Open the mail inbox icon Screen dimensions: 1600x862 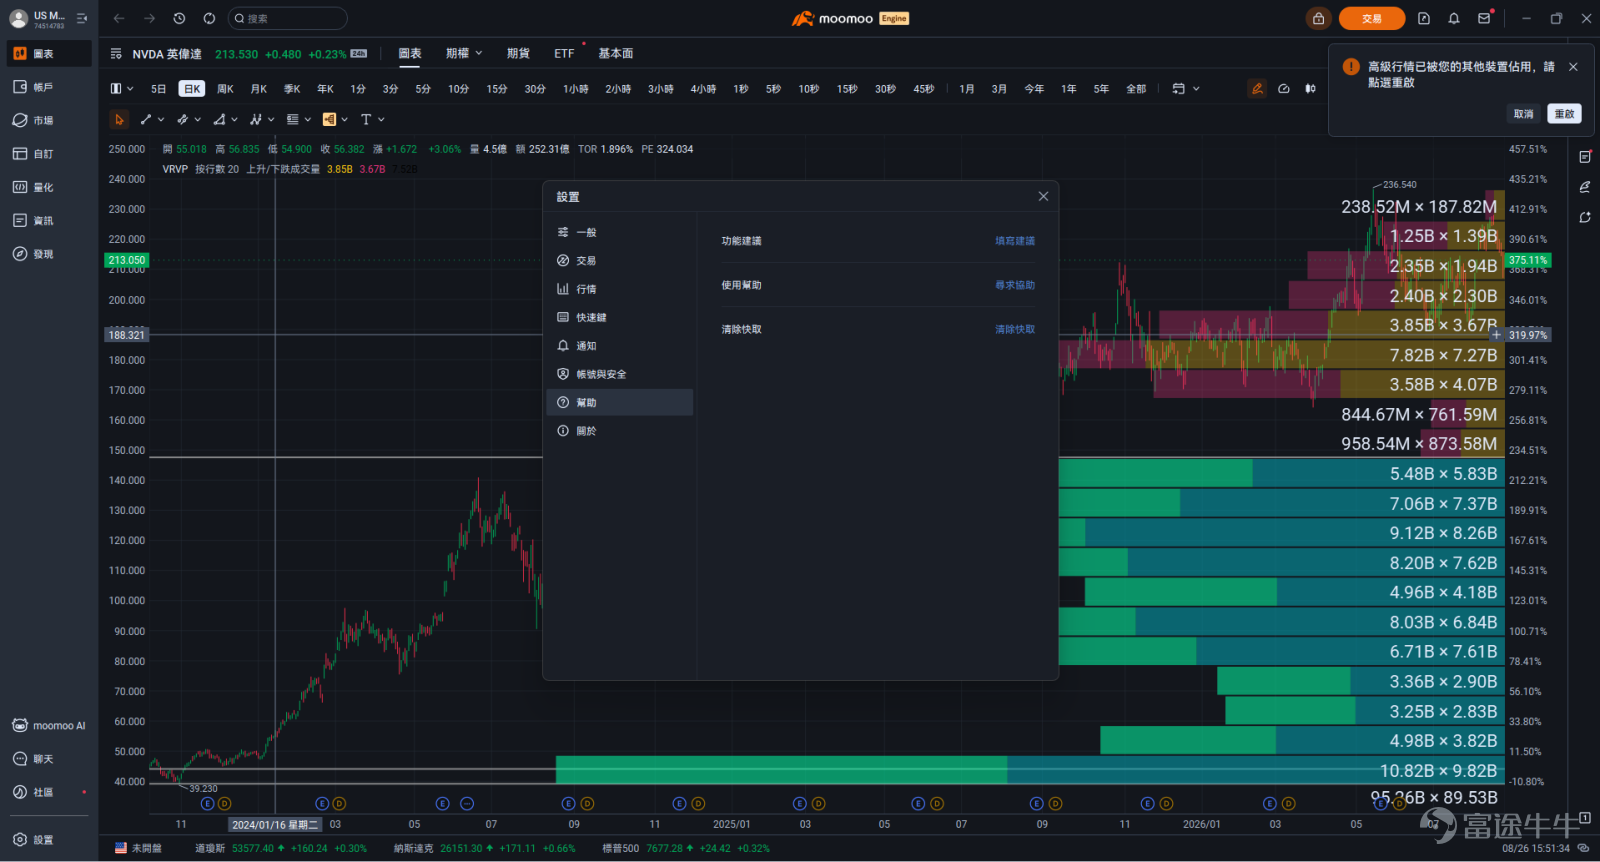coord(1484,18)
